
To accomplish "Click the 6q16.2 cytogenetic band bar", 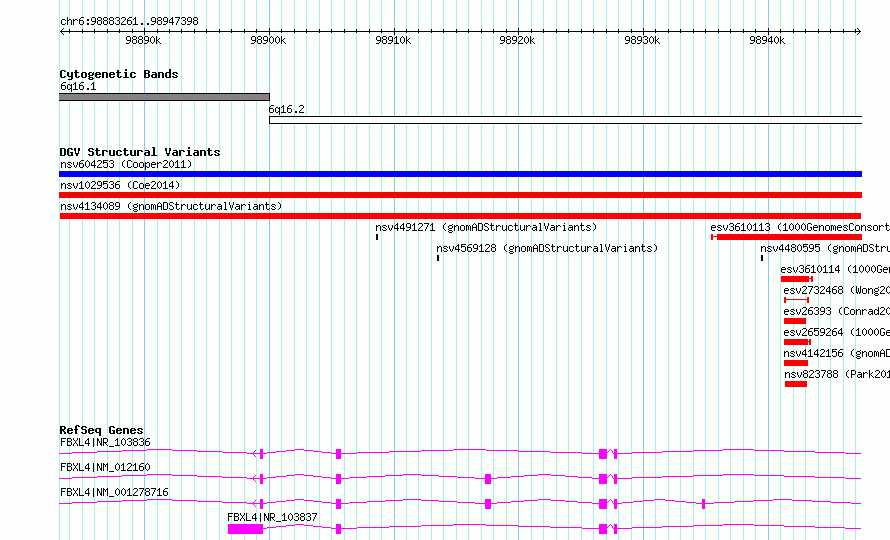I will click(x=565, y=120).
